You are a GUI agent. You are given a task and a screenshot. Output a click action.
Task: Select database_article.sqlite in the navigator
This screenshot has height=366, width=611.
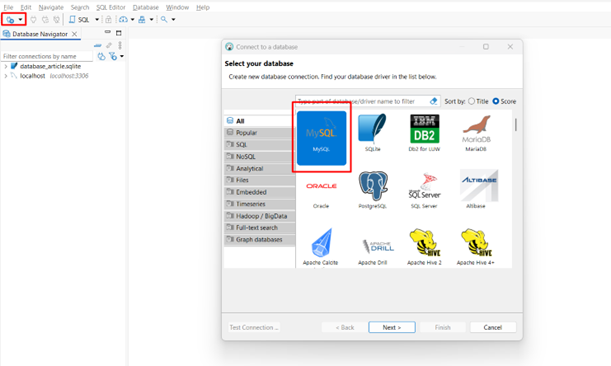point(50,66)
